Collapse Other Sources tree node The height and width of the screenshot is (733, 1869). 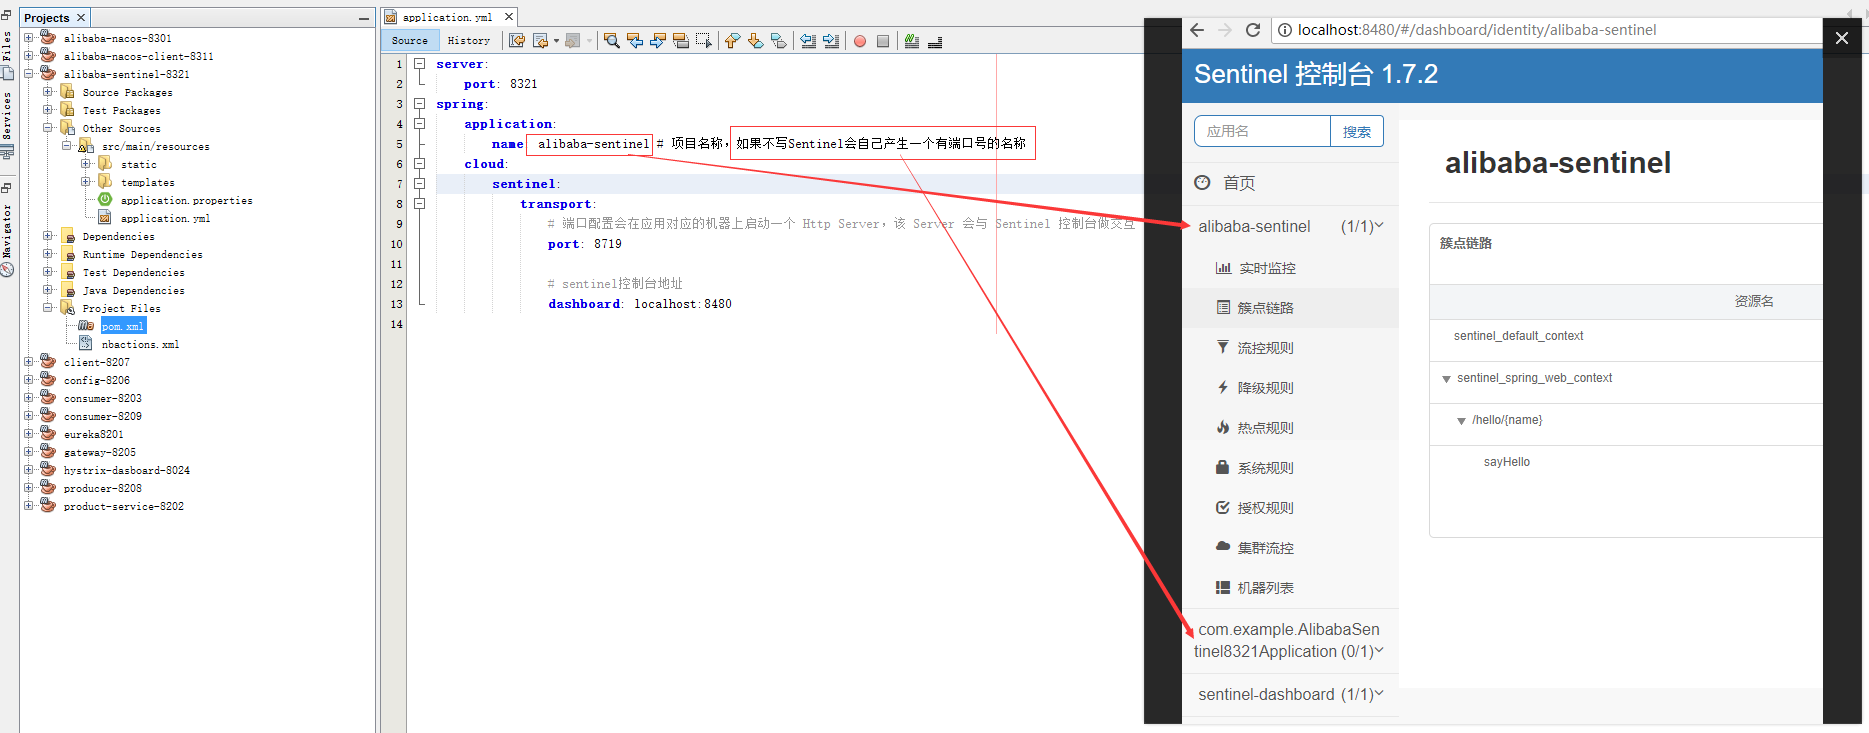[x=48, y=128]
